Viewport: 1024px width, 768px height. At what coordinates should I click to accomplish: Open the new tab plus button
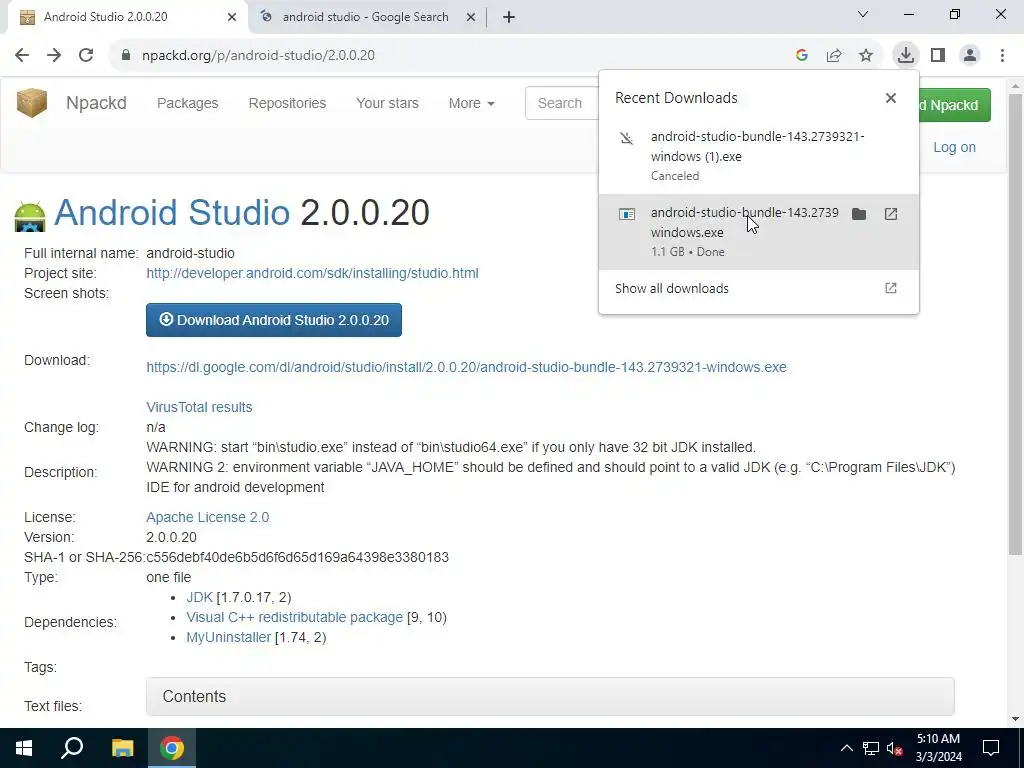(x=509, y=17)
